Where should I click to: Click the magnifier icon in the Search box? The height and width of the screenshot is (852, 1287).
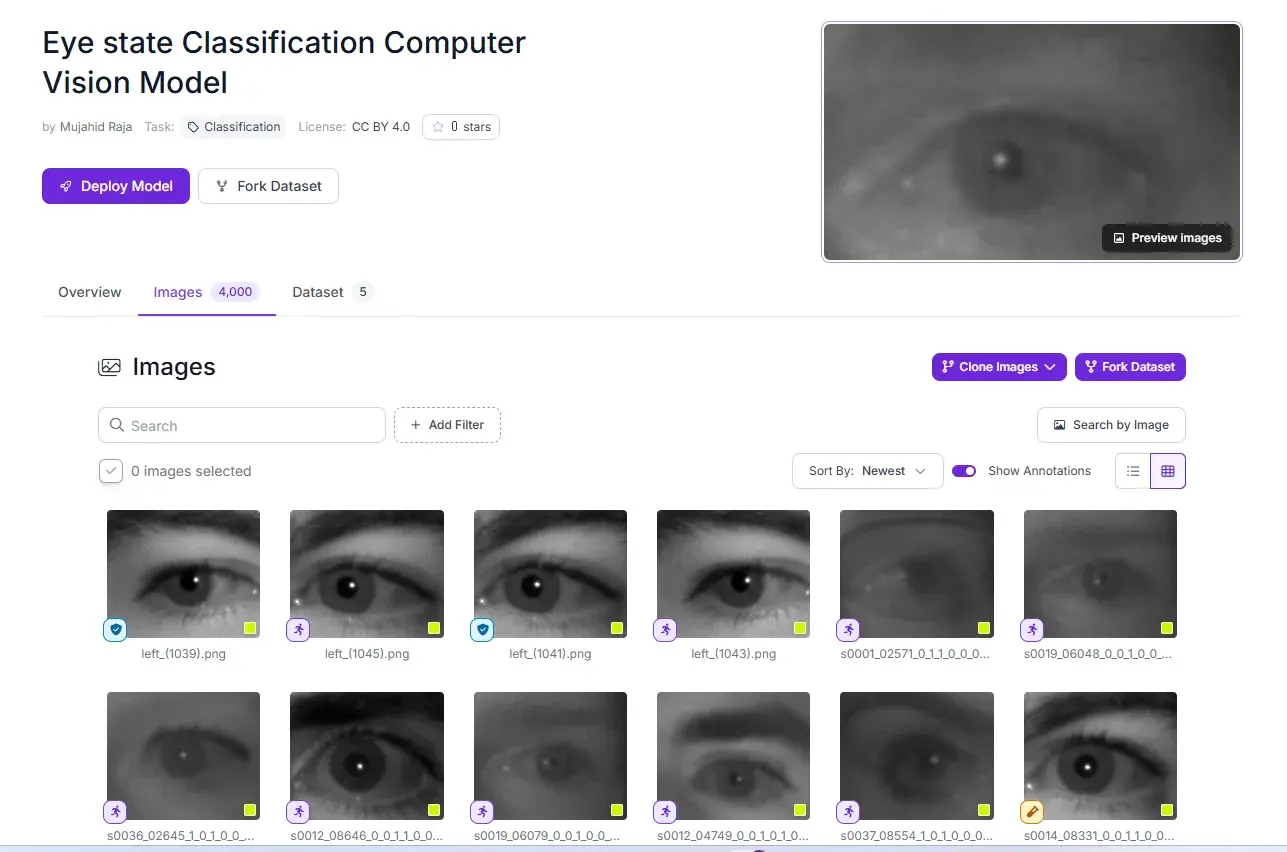pyautogui.click(x=117, y=425)
